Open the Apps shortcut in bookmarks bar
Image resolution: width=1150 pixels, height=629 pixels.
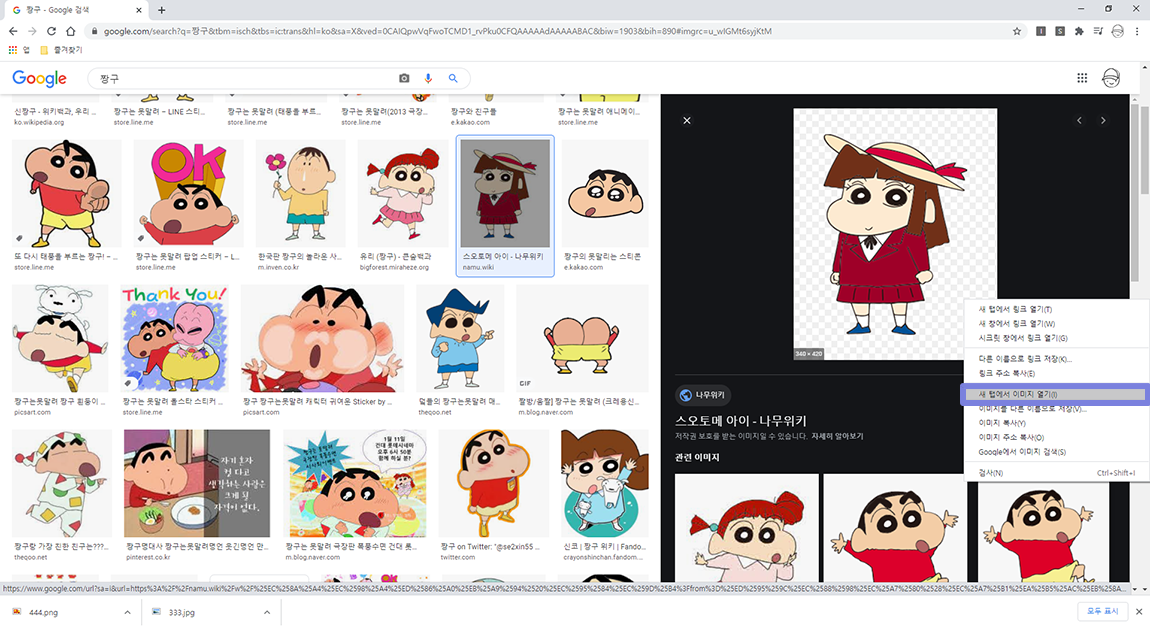coord(18,50)
